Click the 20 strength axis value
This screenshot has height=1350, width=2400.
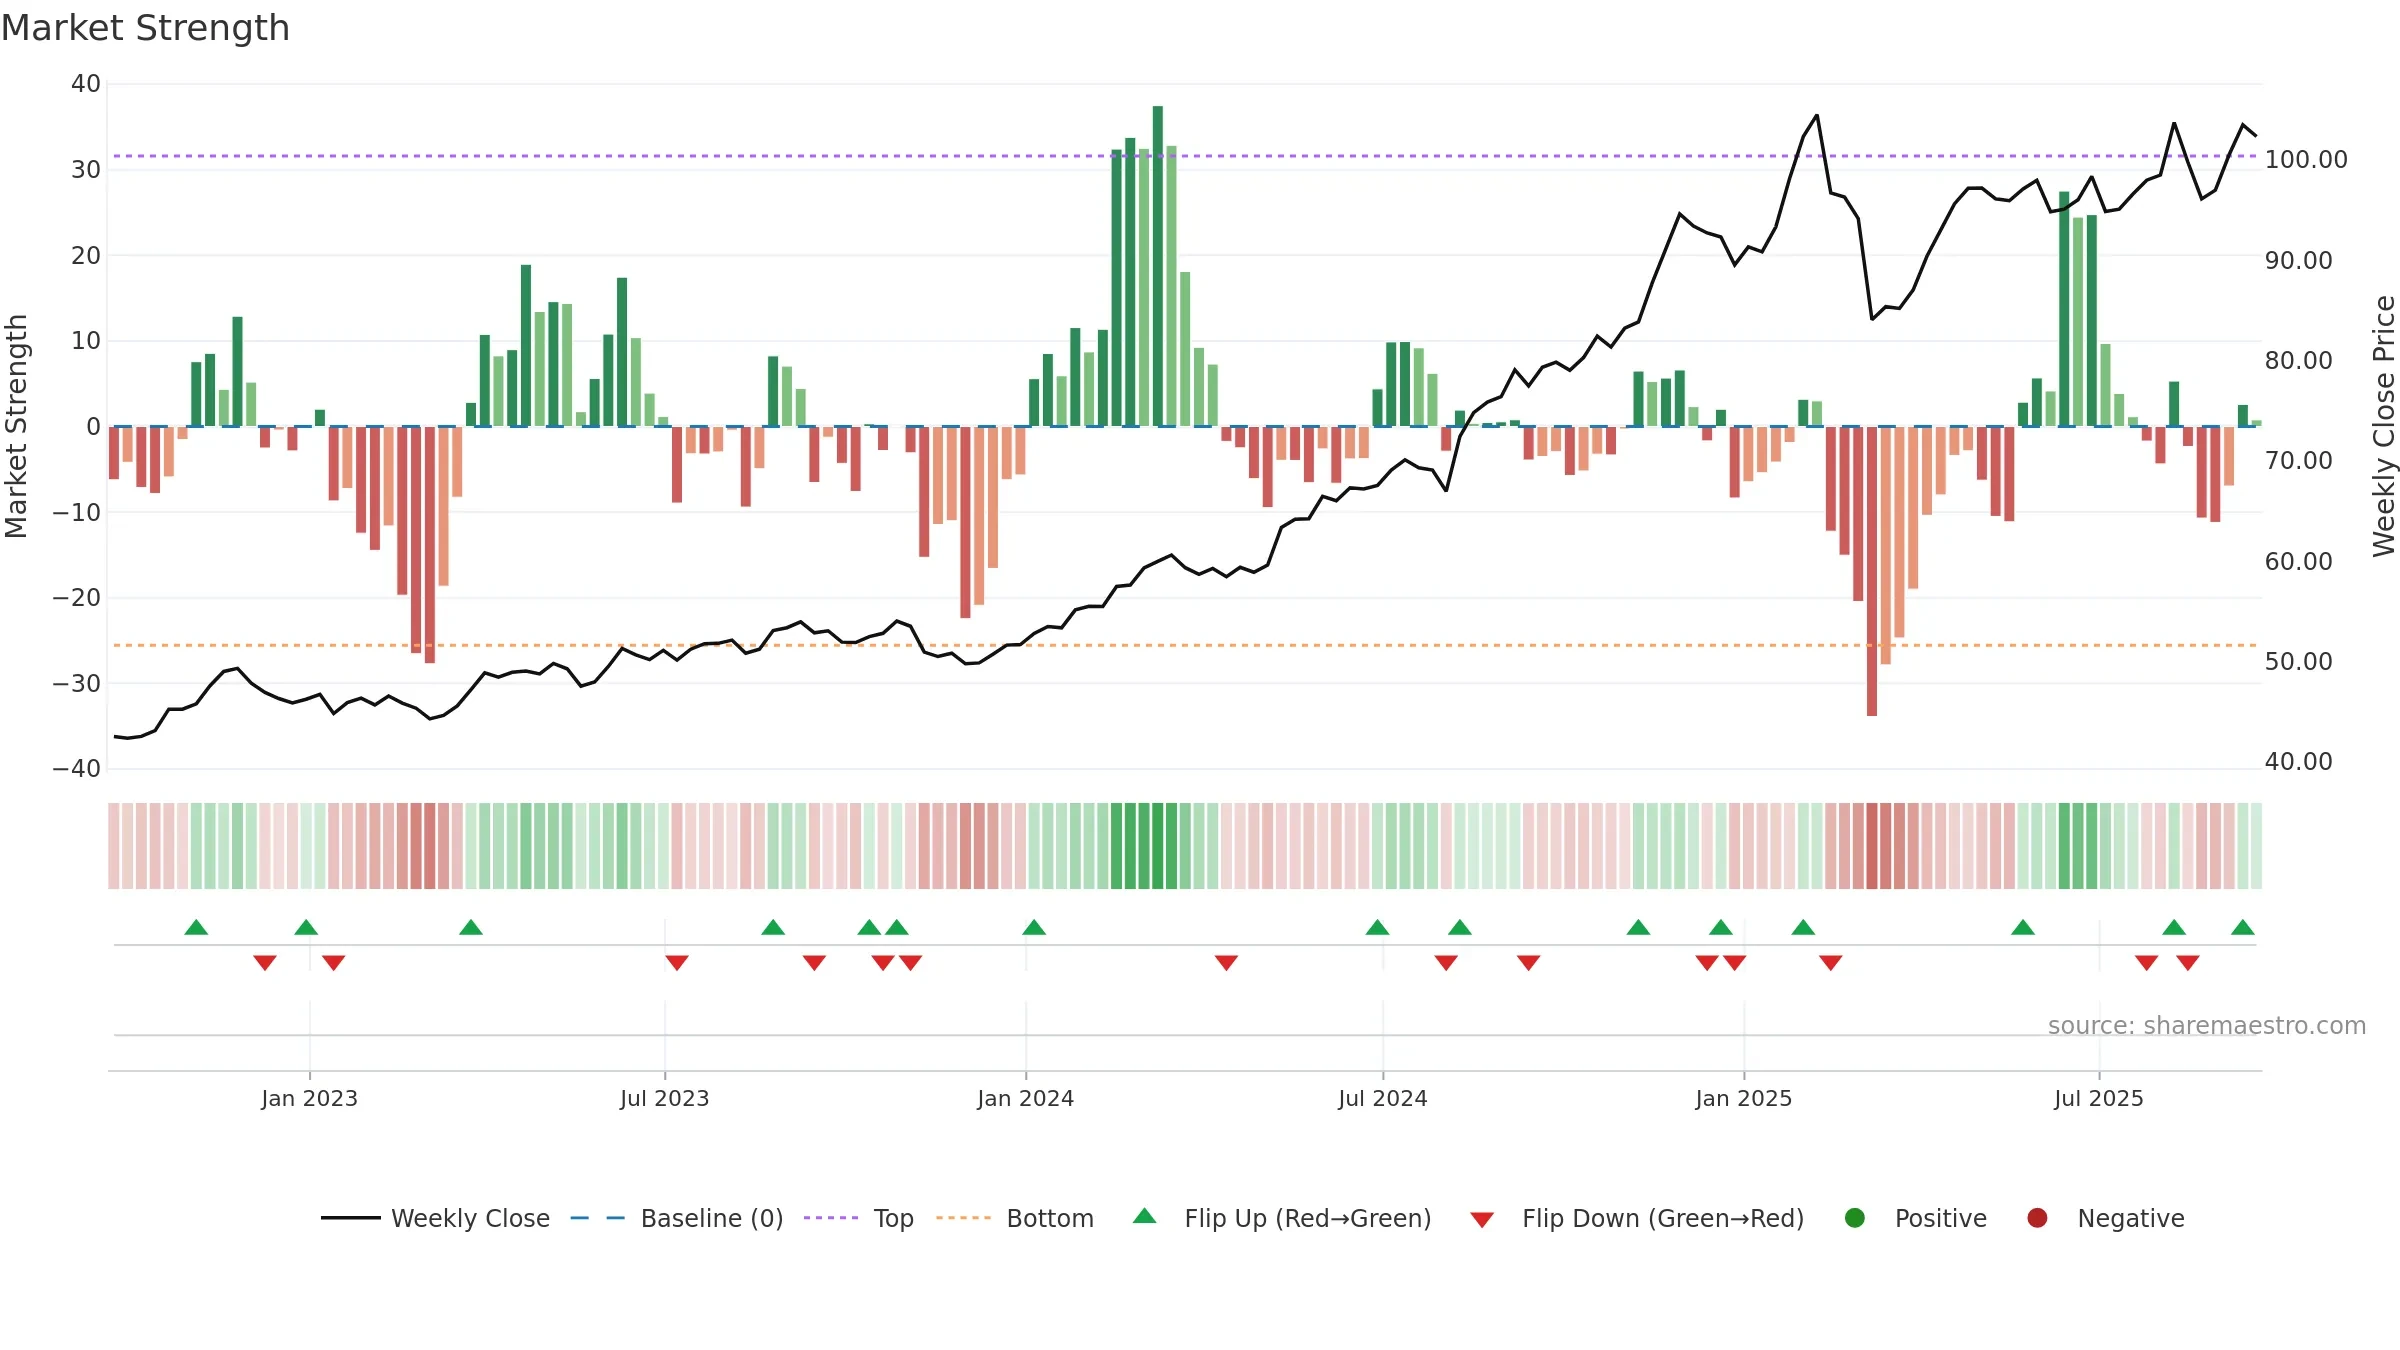click(86, 255)
